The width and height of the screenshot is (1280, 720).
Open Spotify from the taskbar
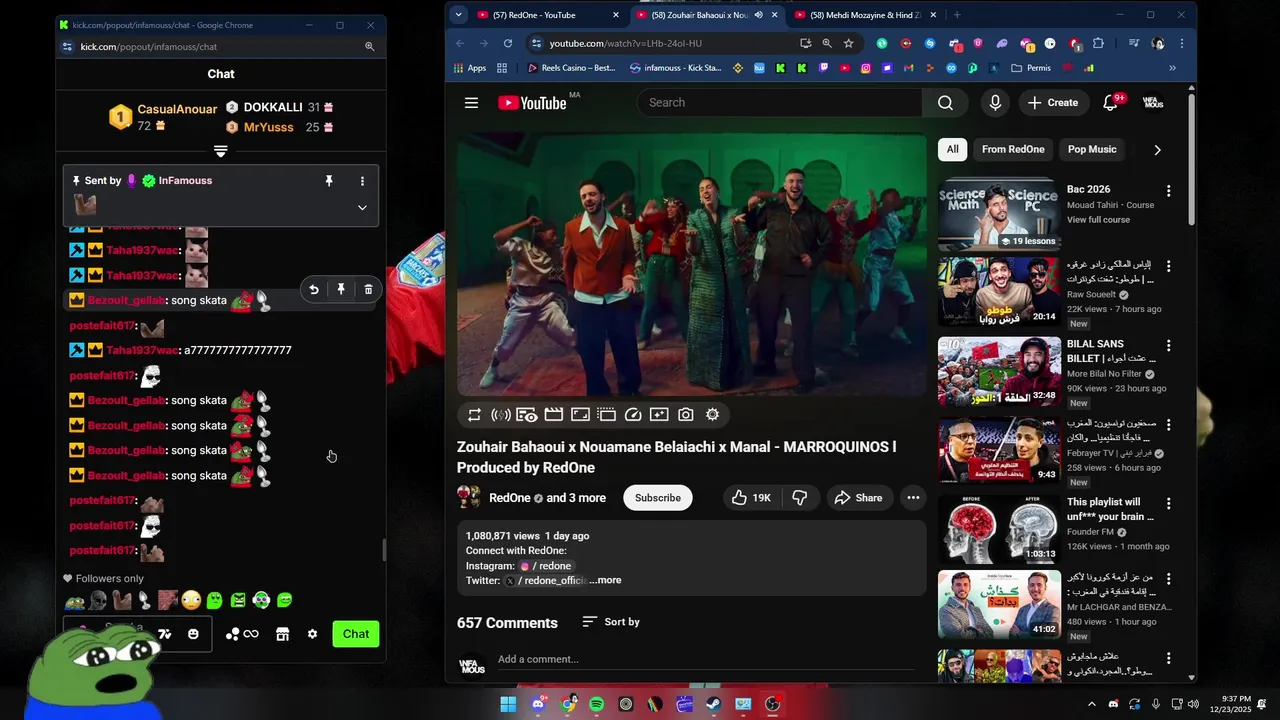pyautogui.click(x=597, y=704)
